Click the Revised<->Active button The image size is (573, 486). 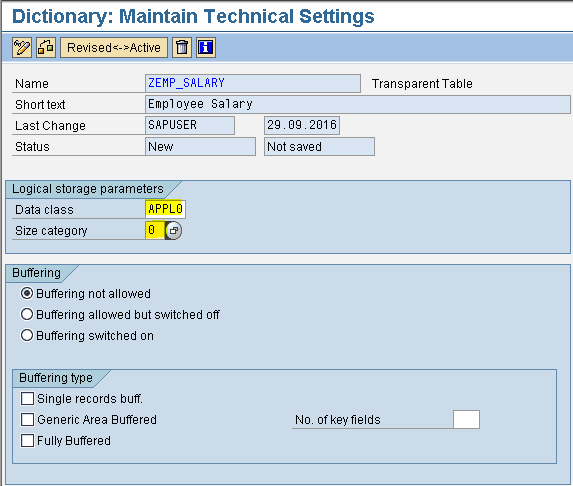coord(114,48)
